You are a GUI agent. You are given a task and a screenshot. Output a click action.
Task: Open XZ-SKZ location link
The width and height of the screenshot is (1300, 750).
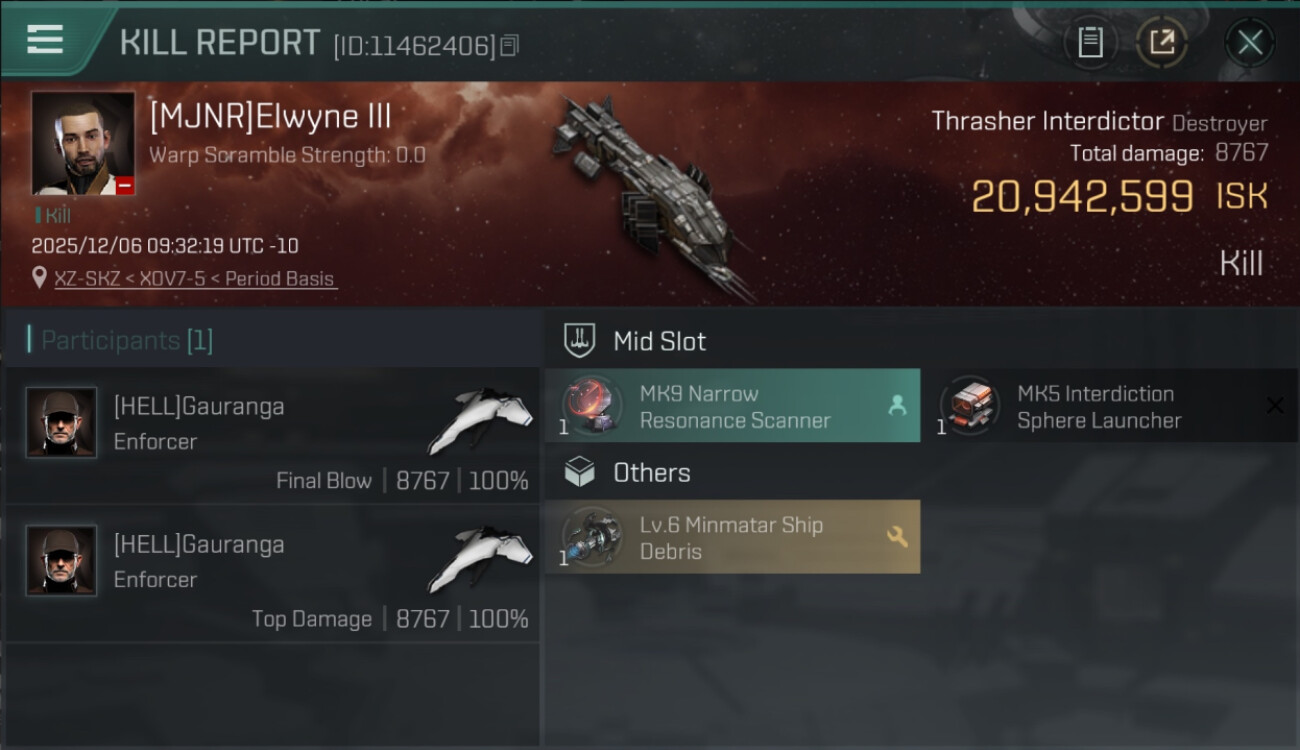196,279
